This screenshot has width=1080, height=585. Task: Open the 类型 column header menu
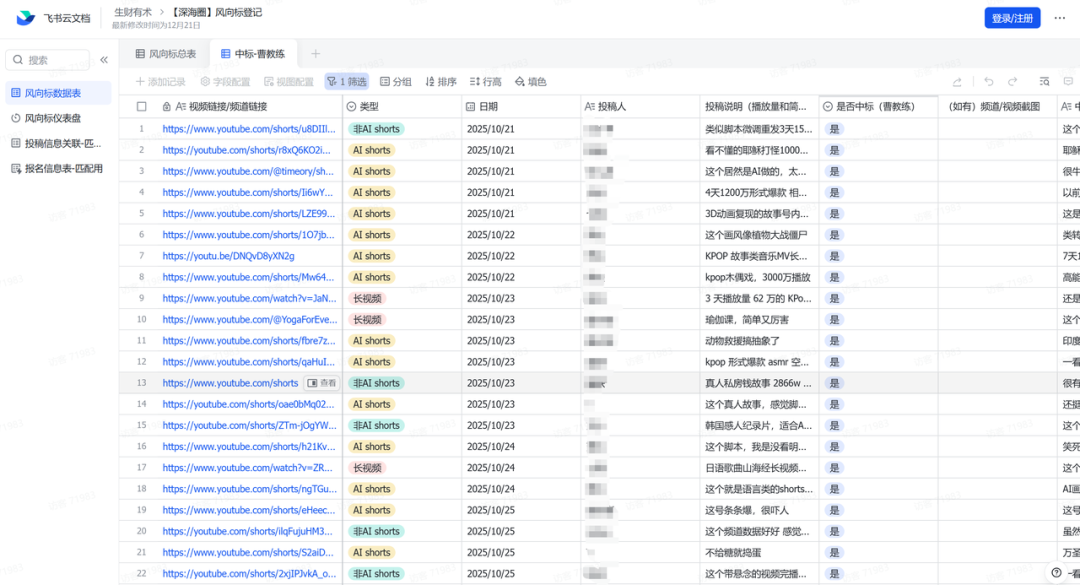click(x=402, y=107)
